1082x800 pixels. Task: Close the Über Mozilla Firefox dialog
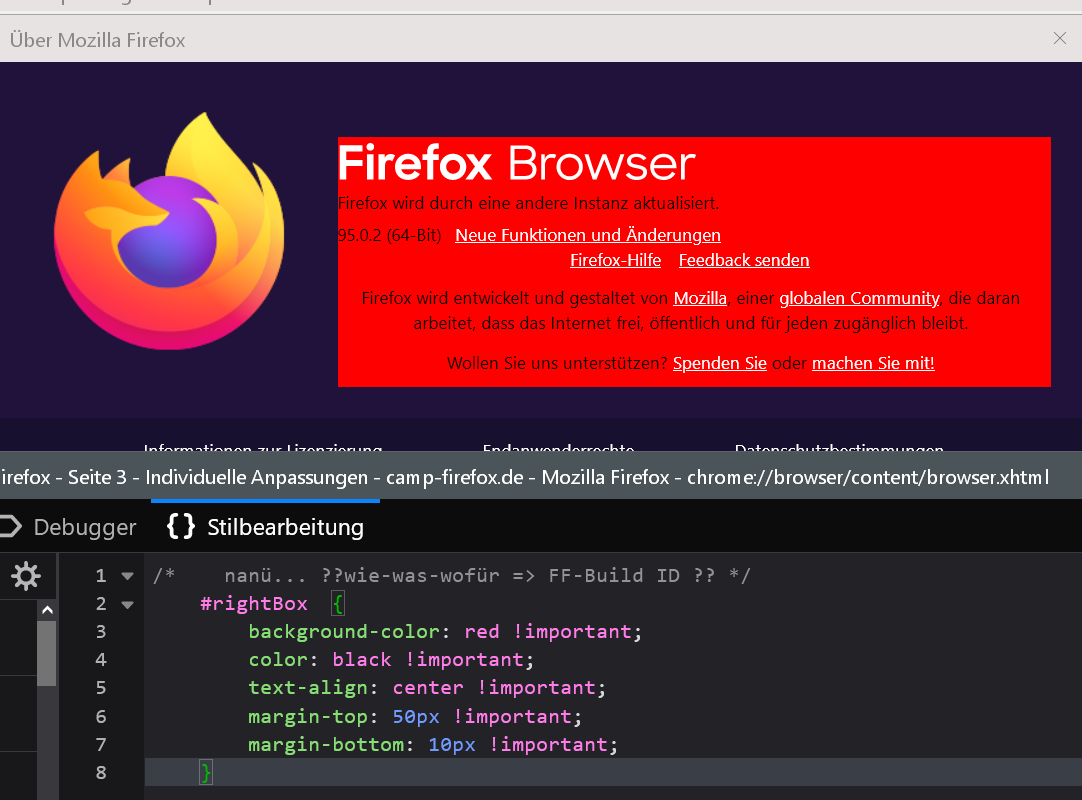1060,39
